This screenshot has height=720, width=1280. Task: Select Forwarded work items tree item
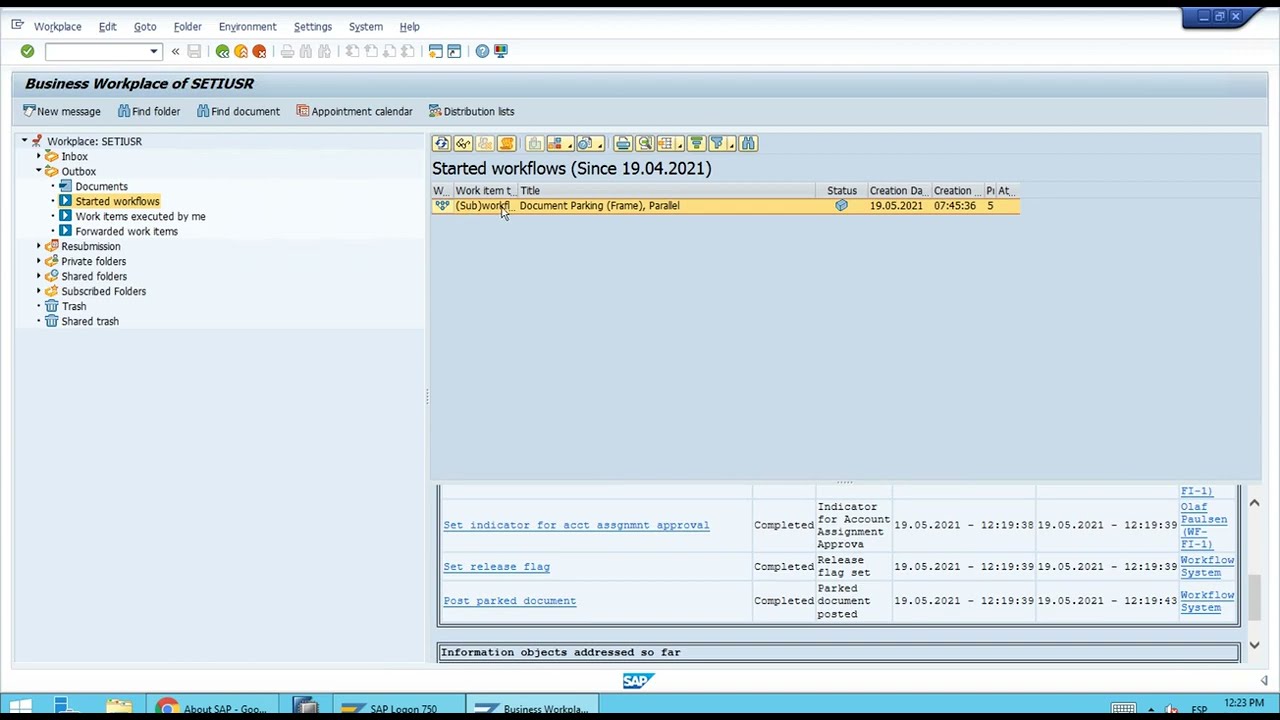(x=126, y=231)
